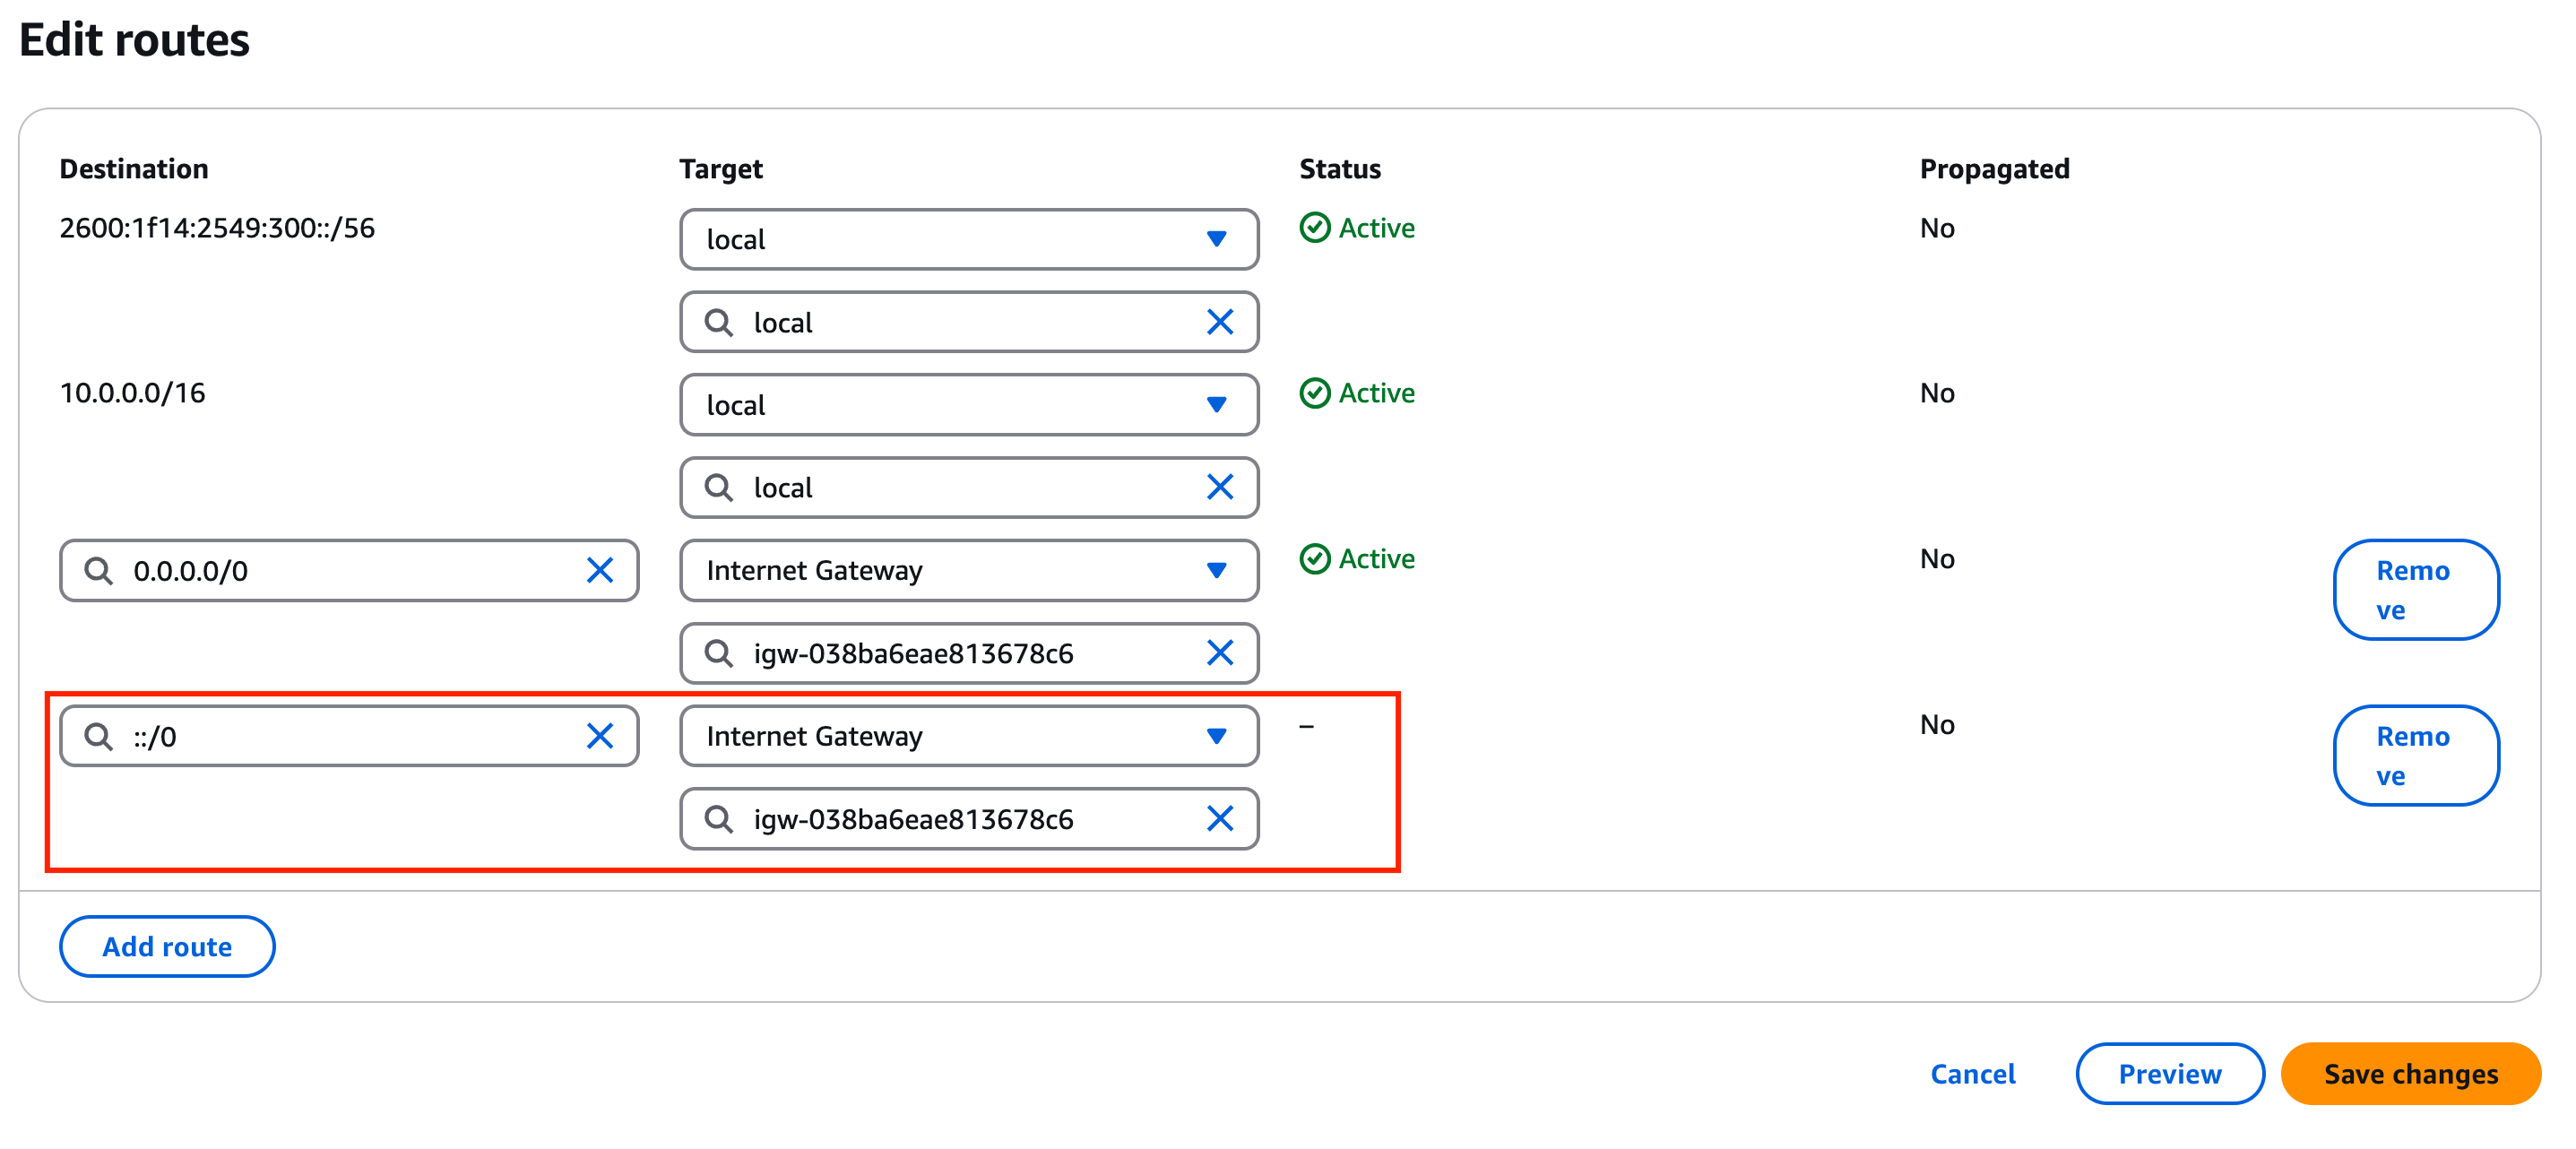The height and width of the screenshot is (1149, 2576).
Task: Add a new route
Action: (x=167, y=947)
